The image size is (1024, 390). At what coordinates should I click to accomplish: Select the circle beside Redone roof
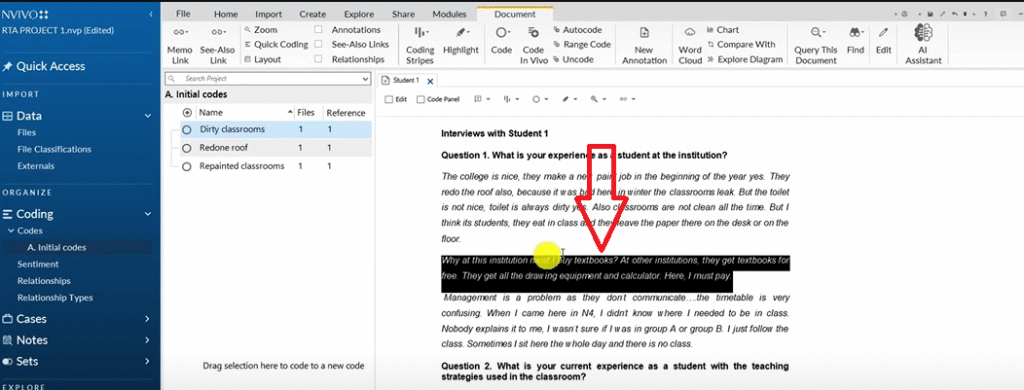coord(187,148)
